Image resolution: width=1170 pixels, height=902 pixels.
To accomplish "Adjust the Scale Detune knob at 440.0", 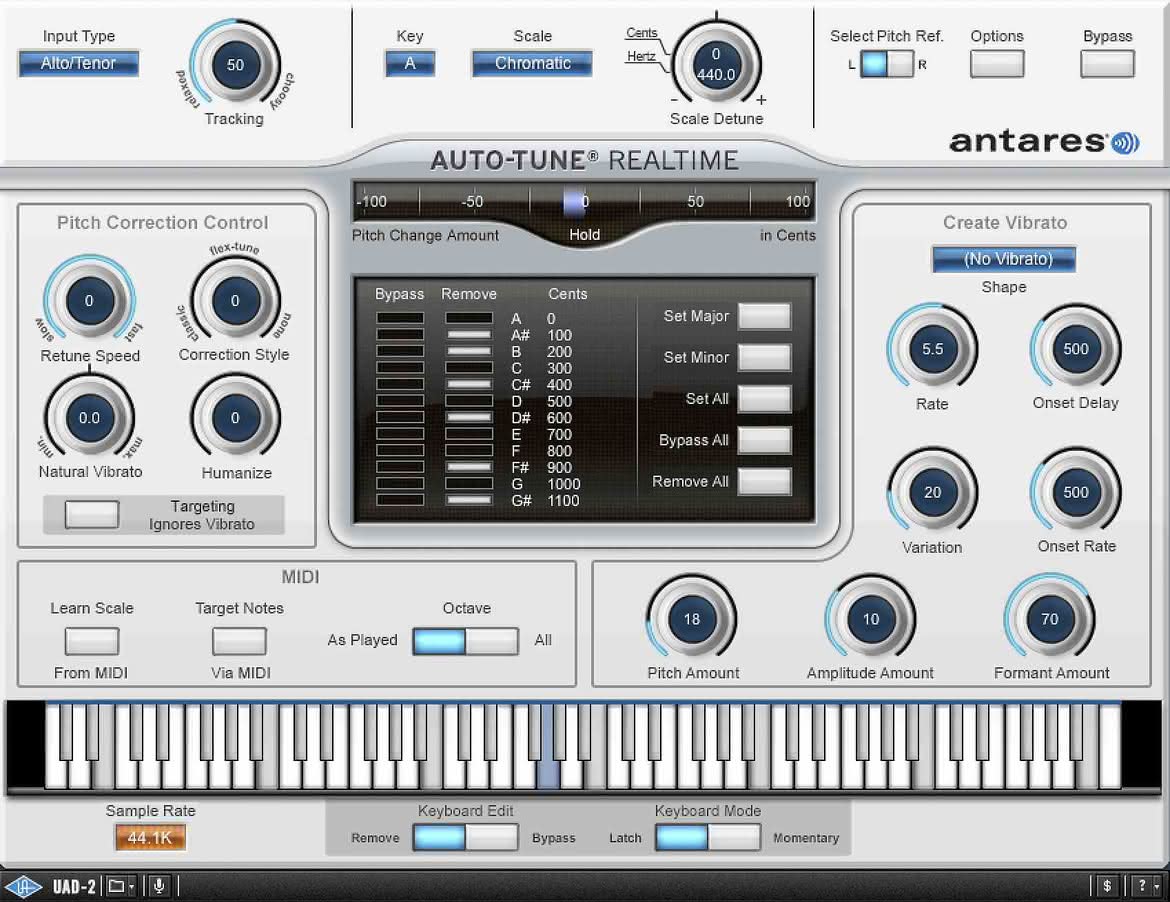I will tap(716, 65).
